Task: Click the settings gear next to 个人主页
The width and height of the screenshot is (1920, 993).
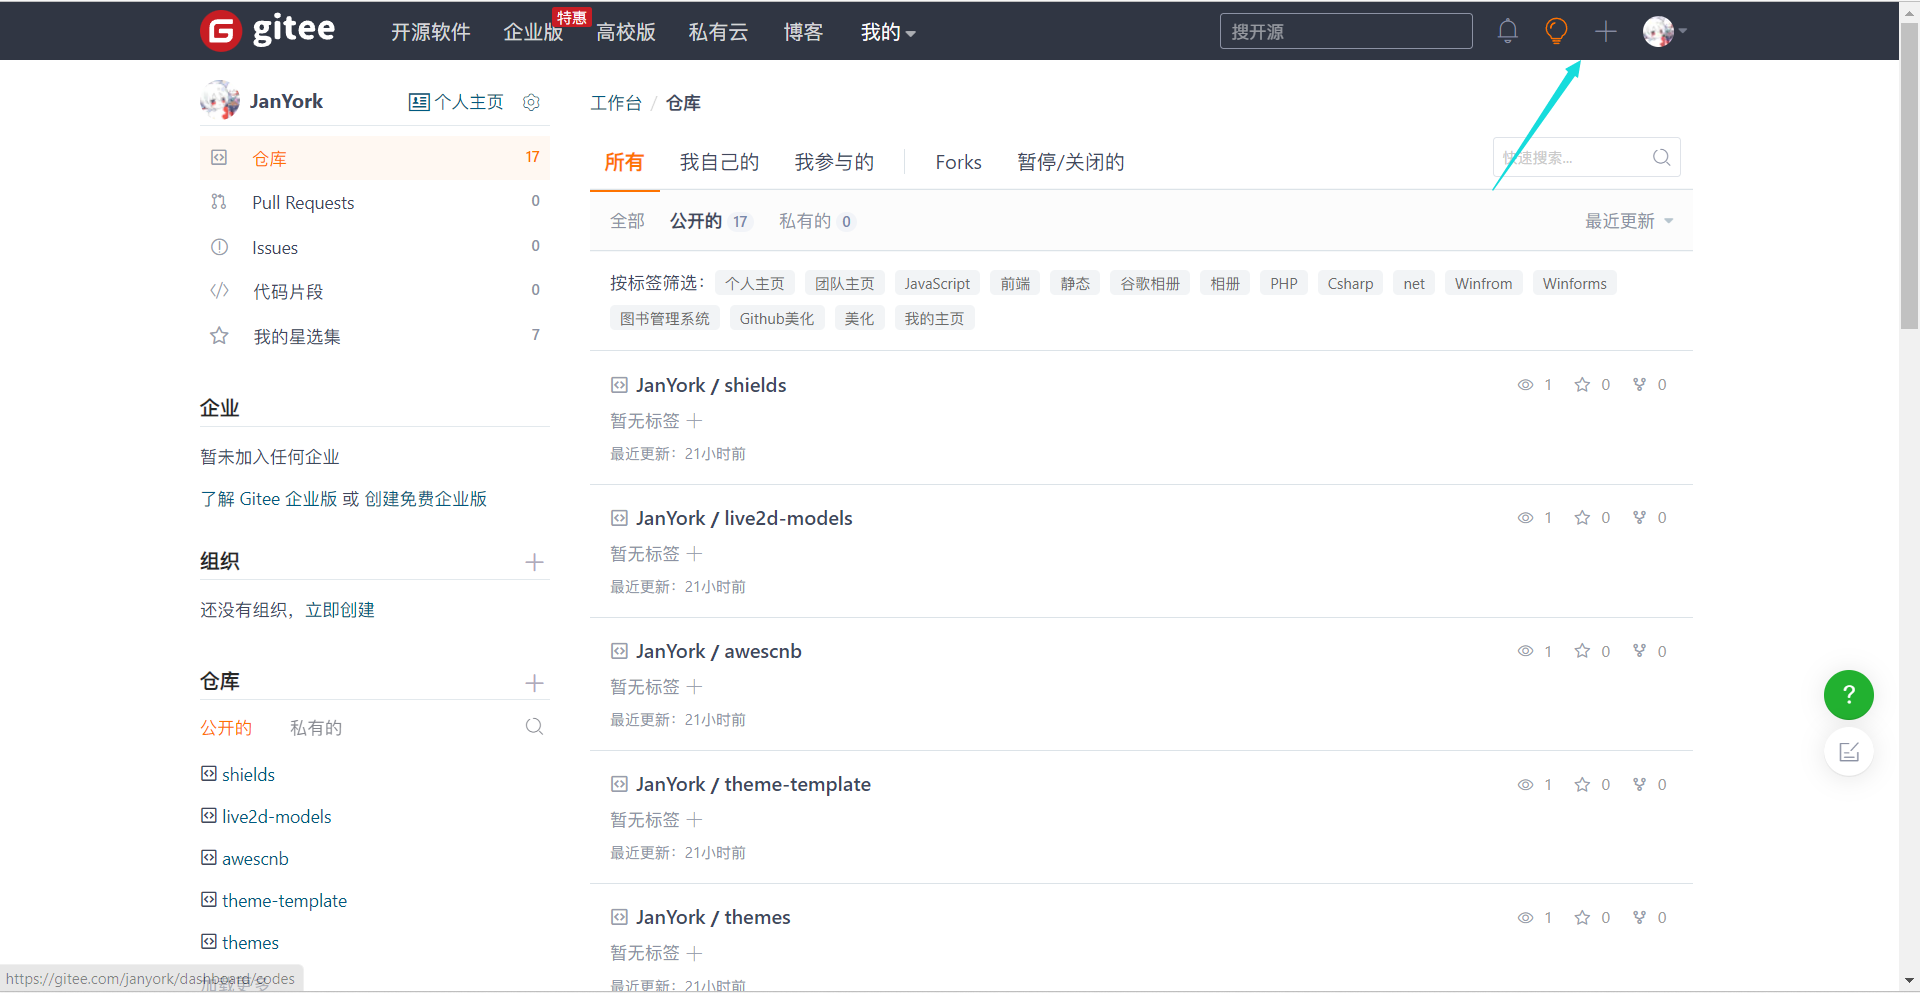Action: click(x=532, y=102)
